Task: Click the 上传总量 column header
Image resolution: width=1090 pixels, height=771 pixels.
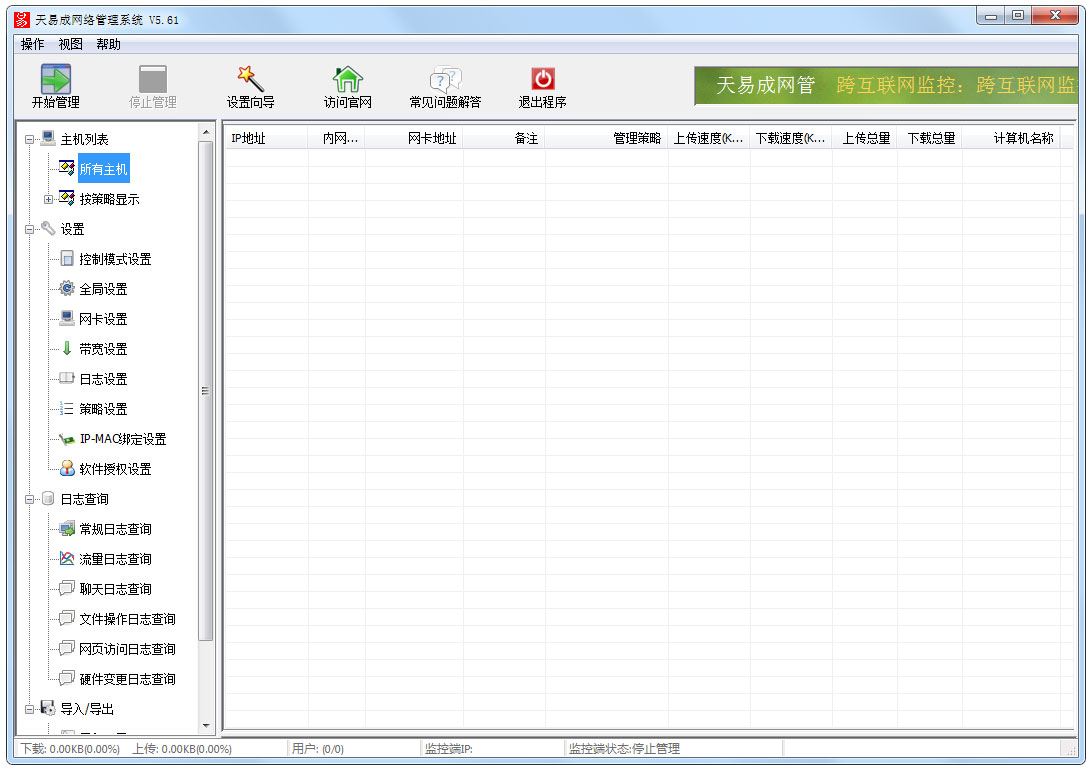Action: pyautogui.click(x=865, y=138)
